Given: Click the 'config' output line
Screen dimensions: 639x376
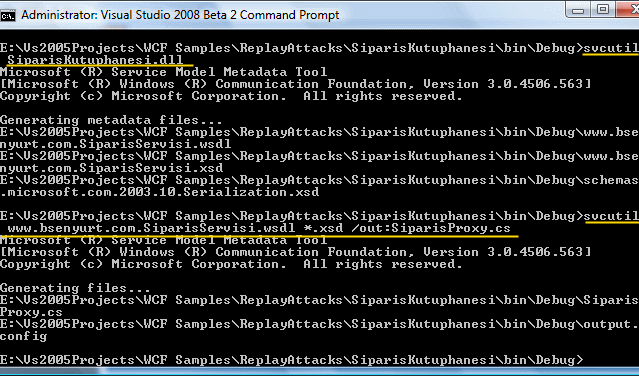Looking at the screenshot, I should (x=23, y=336).
